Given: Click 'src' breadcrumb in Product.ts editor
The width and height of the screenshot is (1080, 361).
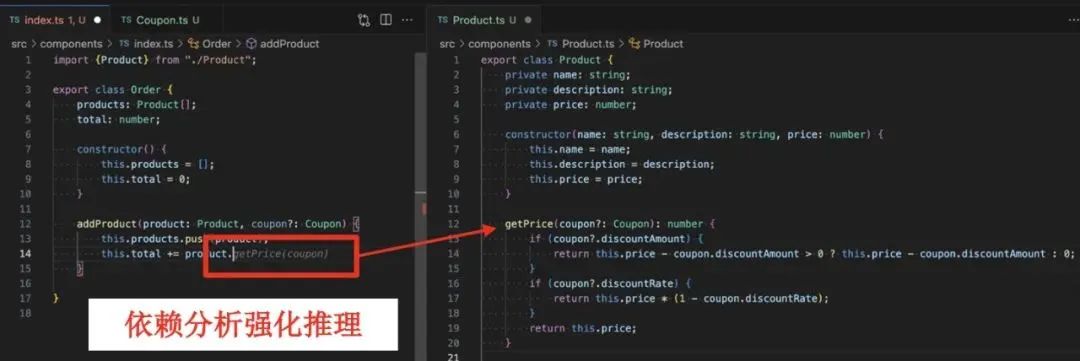Looking at the screenshot, I should point(448,43).
